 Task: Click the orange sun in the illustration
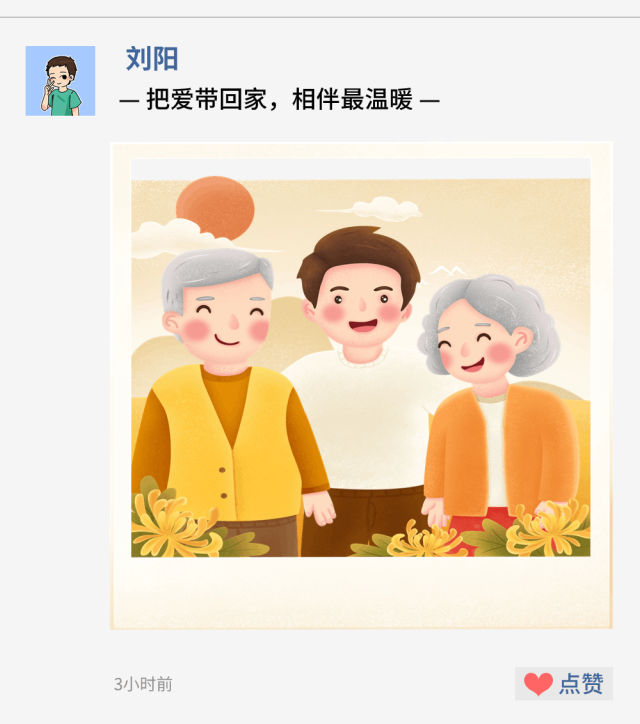point(215,208)
